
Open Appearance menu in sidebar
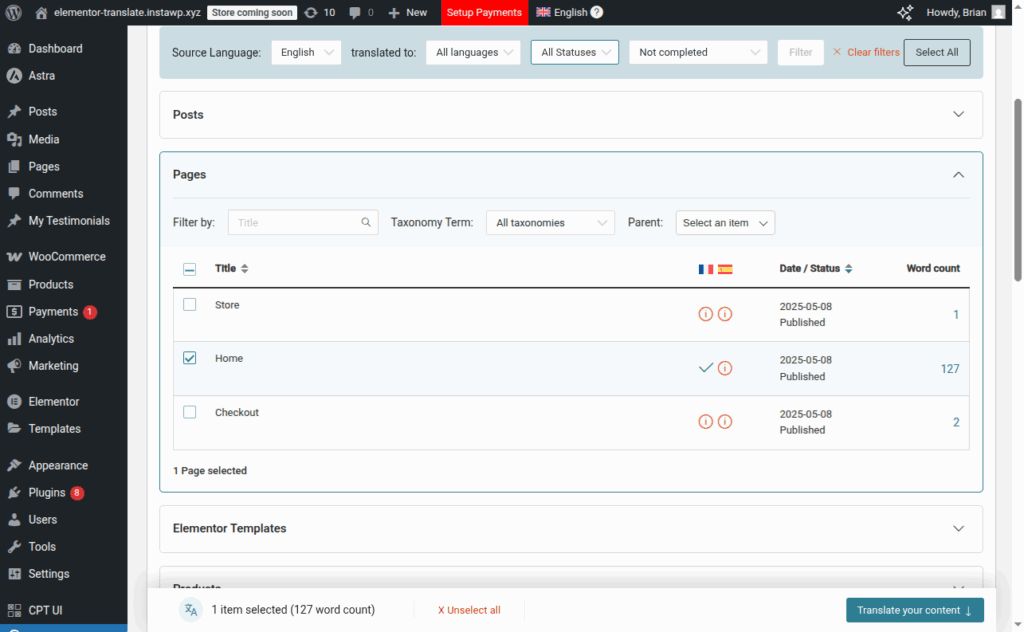click(x=58, y=466)
